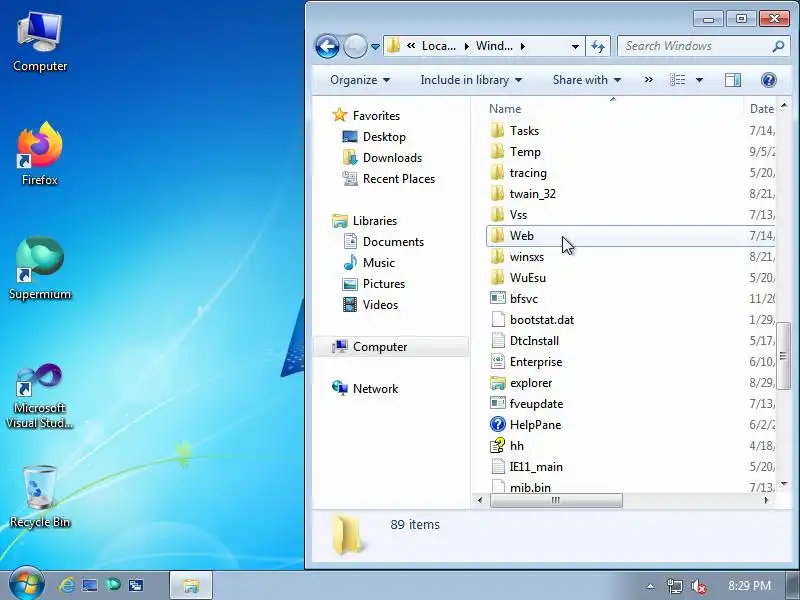Select the IE11_main file
The height and width of the screenshot is (600, 800).
pos(536,466)
